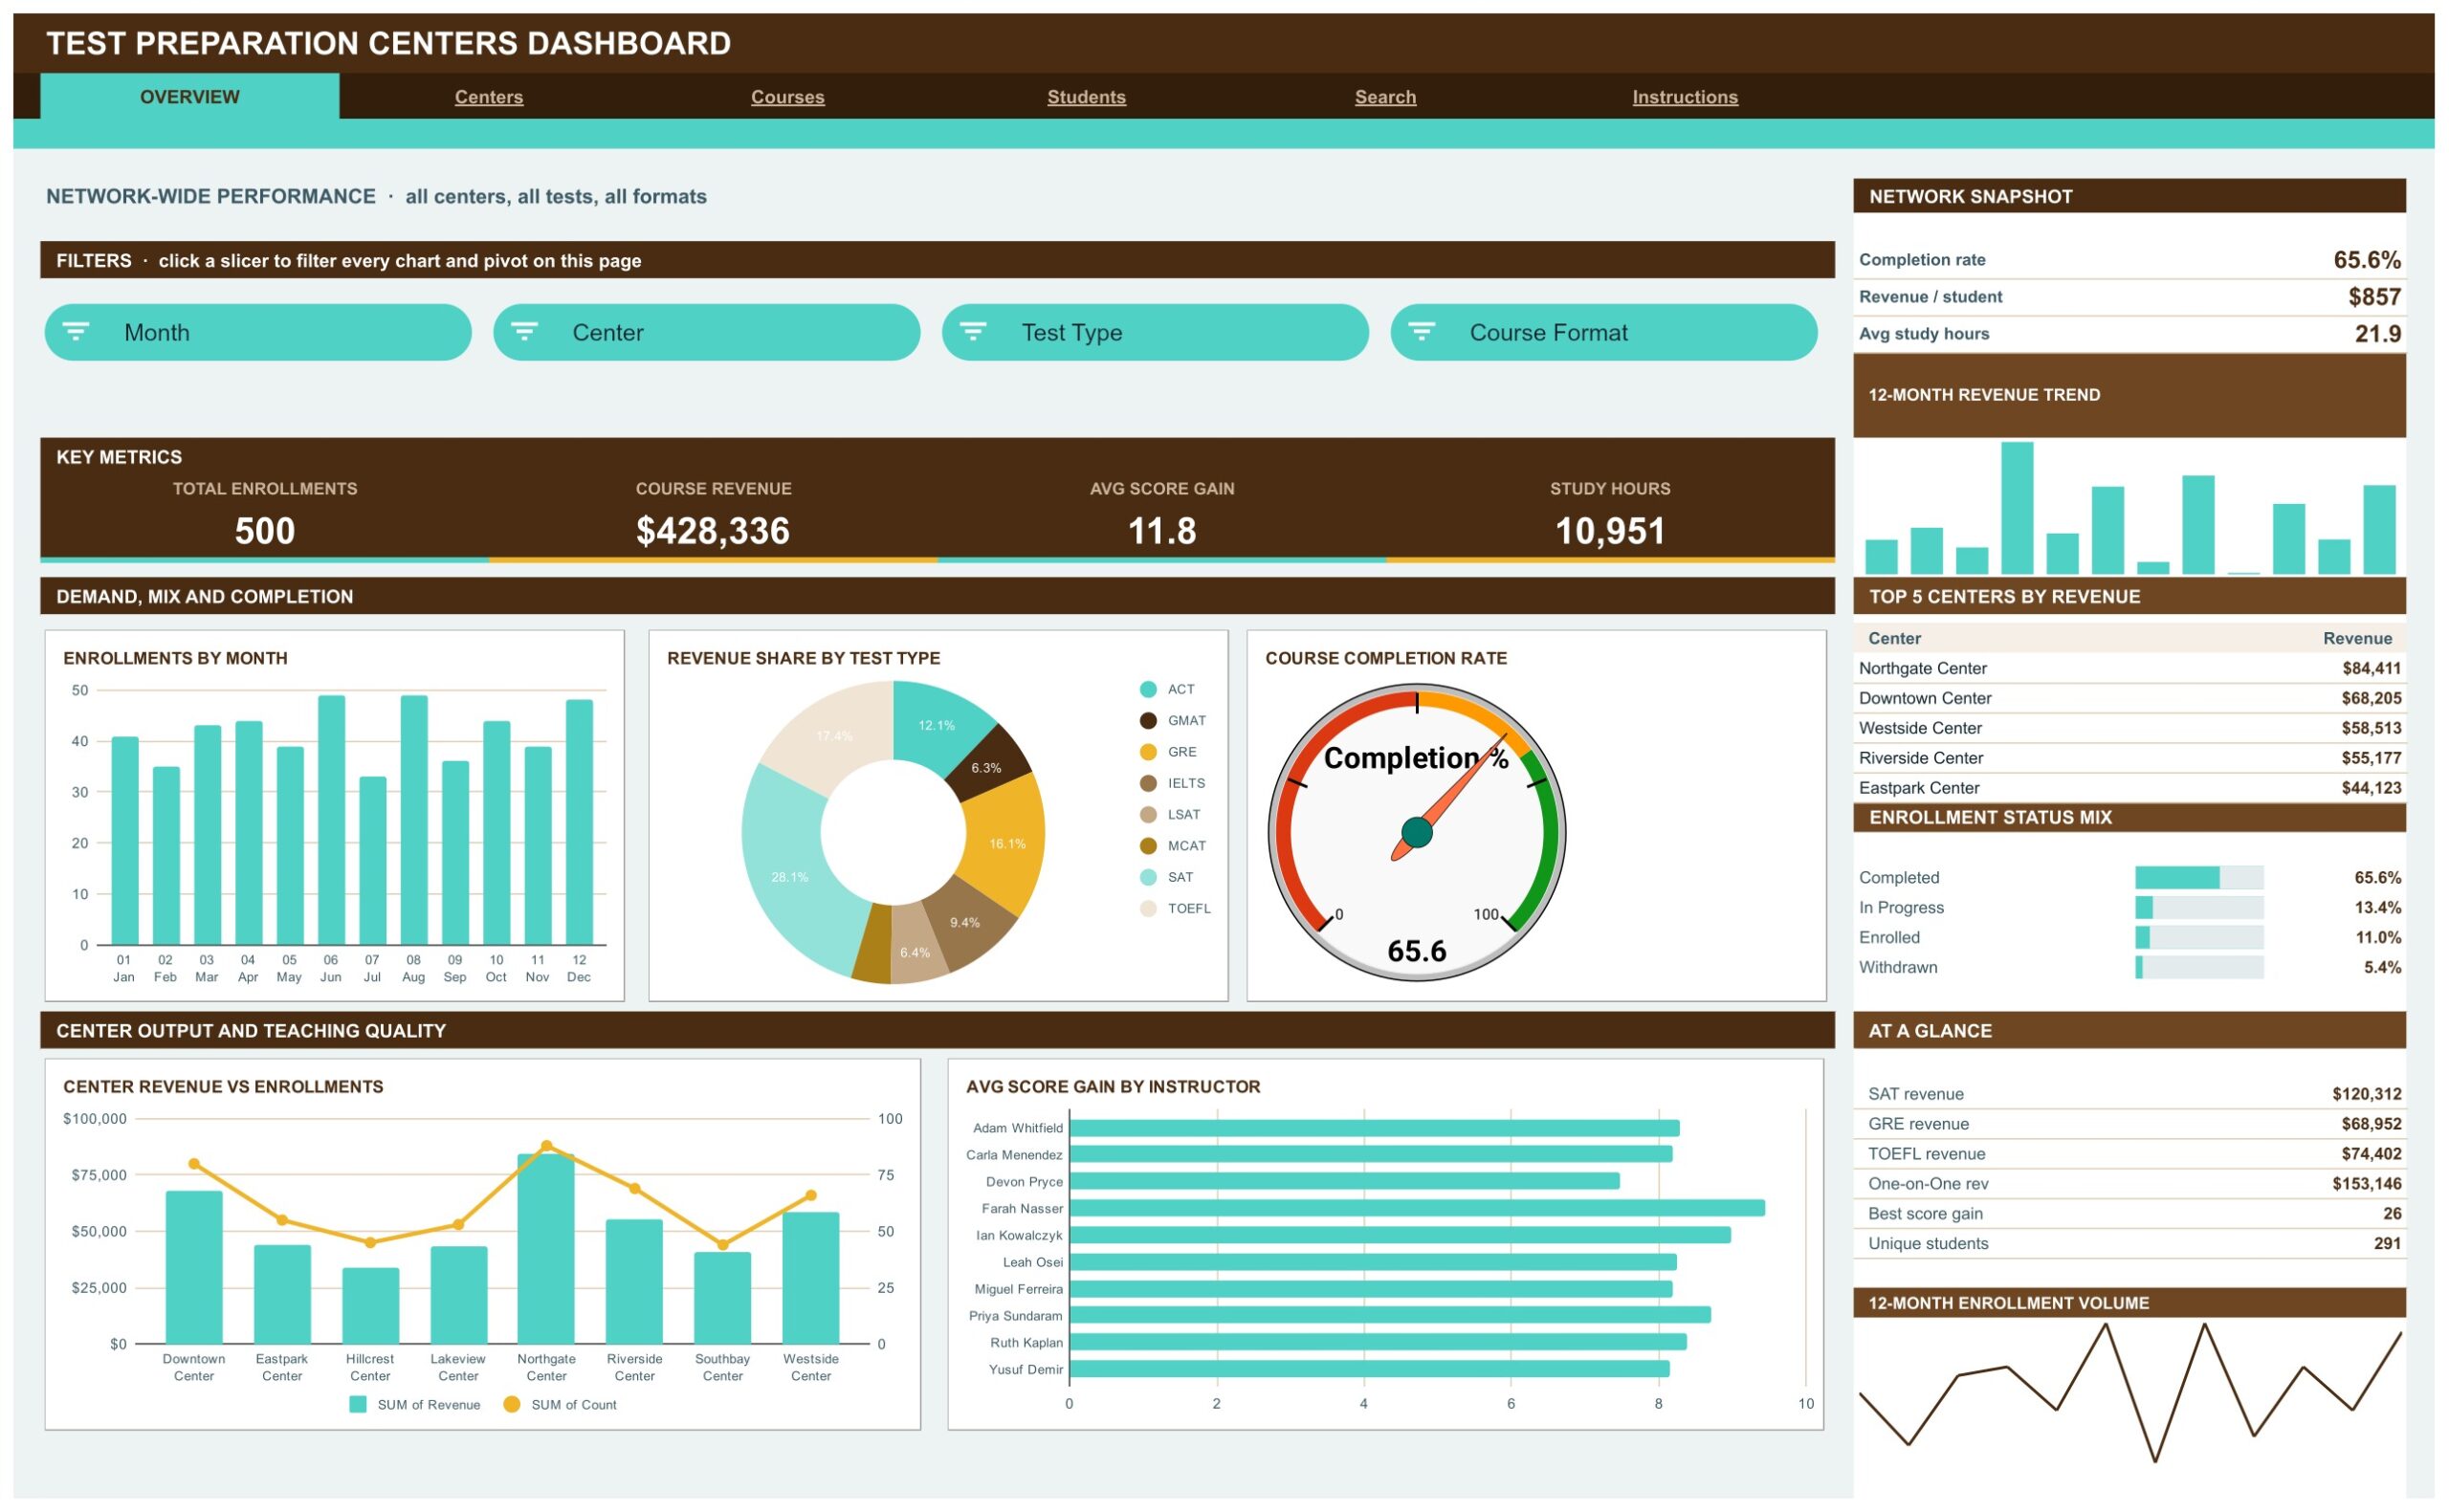Click the IELTS legend swatch
Screen dimensions: 2449x1512
pos(1148,783)
